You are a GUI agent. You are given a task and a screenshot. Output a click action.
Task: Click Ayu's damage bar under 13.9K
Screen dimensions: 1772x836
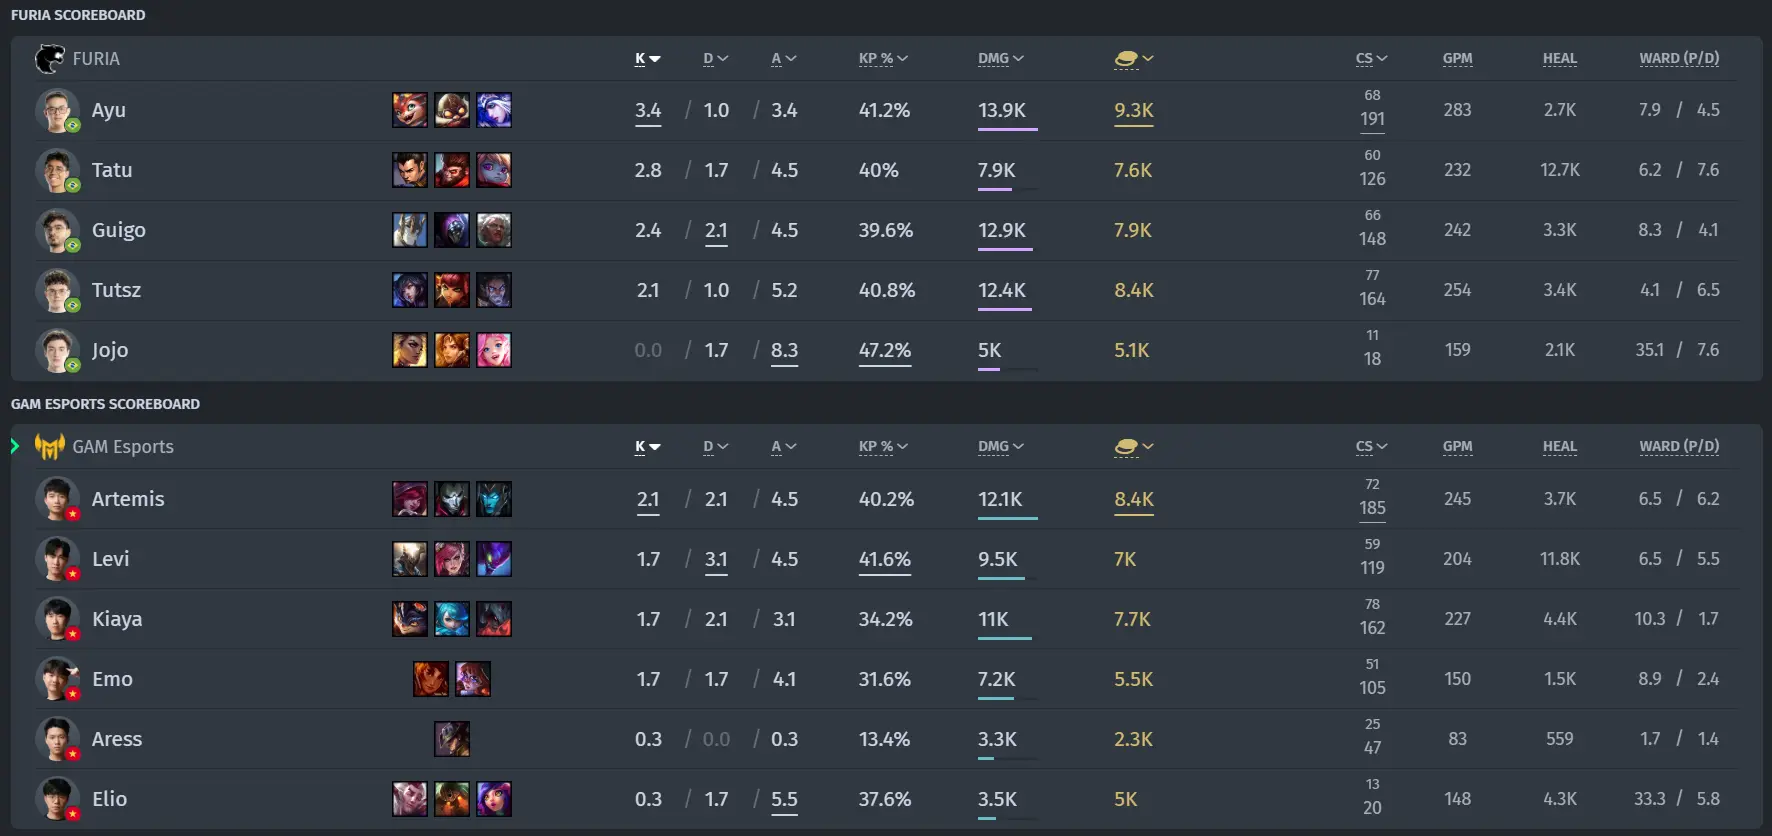point(1008,129)
